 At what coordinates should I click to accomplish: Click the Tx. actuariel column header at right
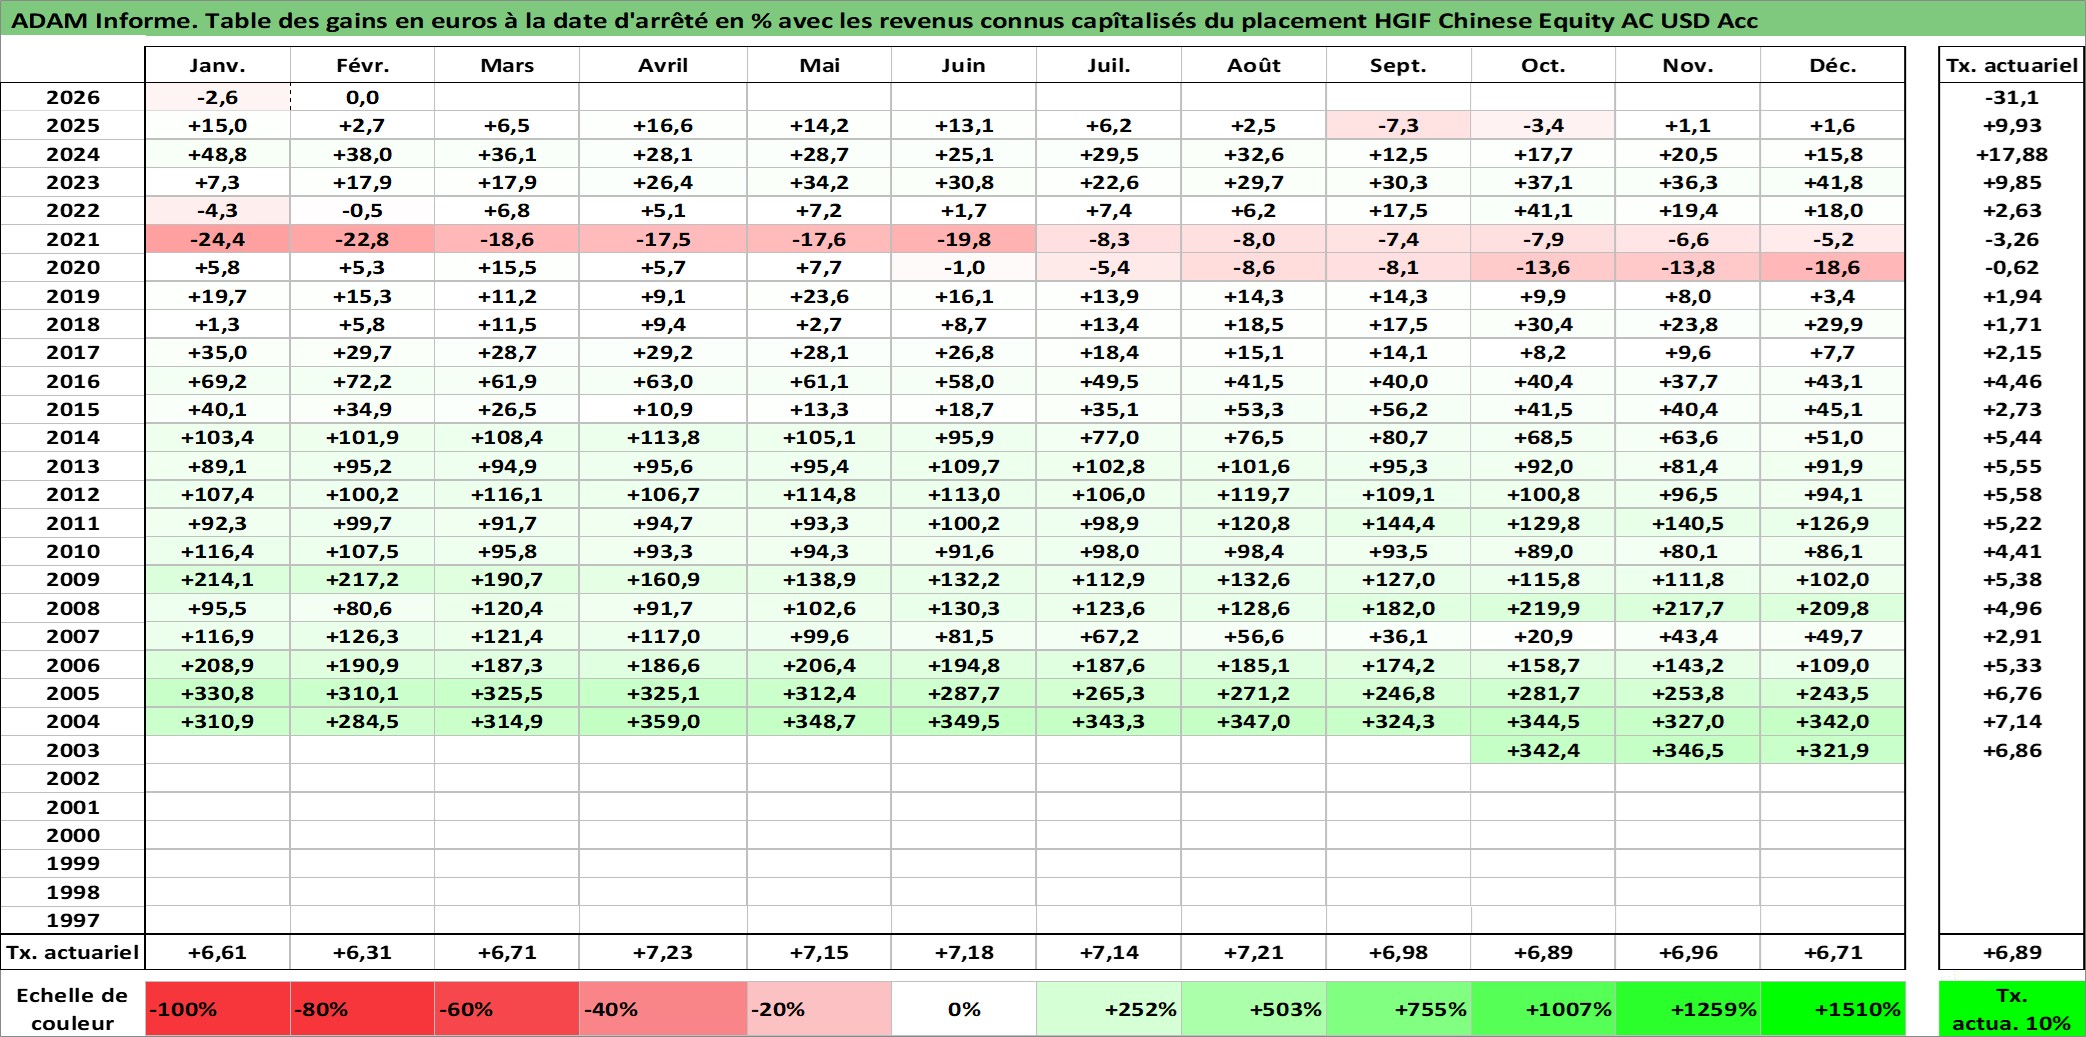pos(2012,65)
